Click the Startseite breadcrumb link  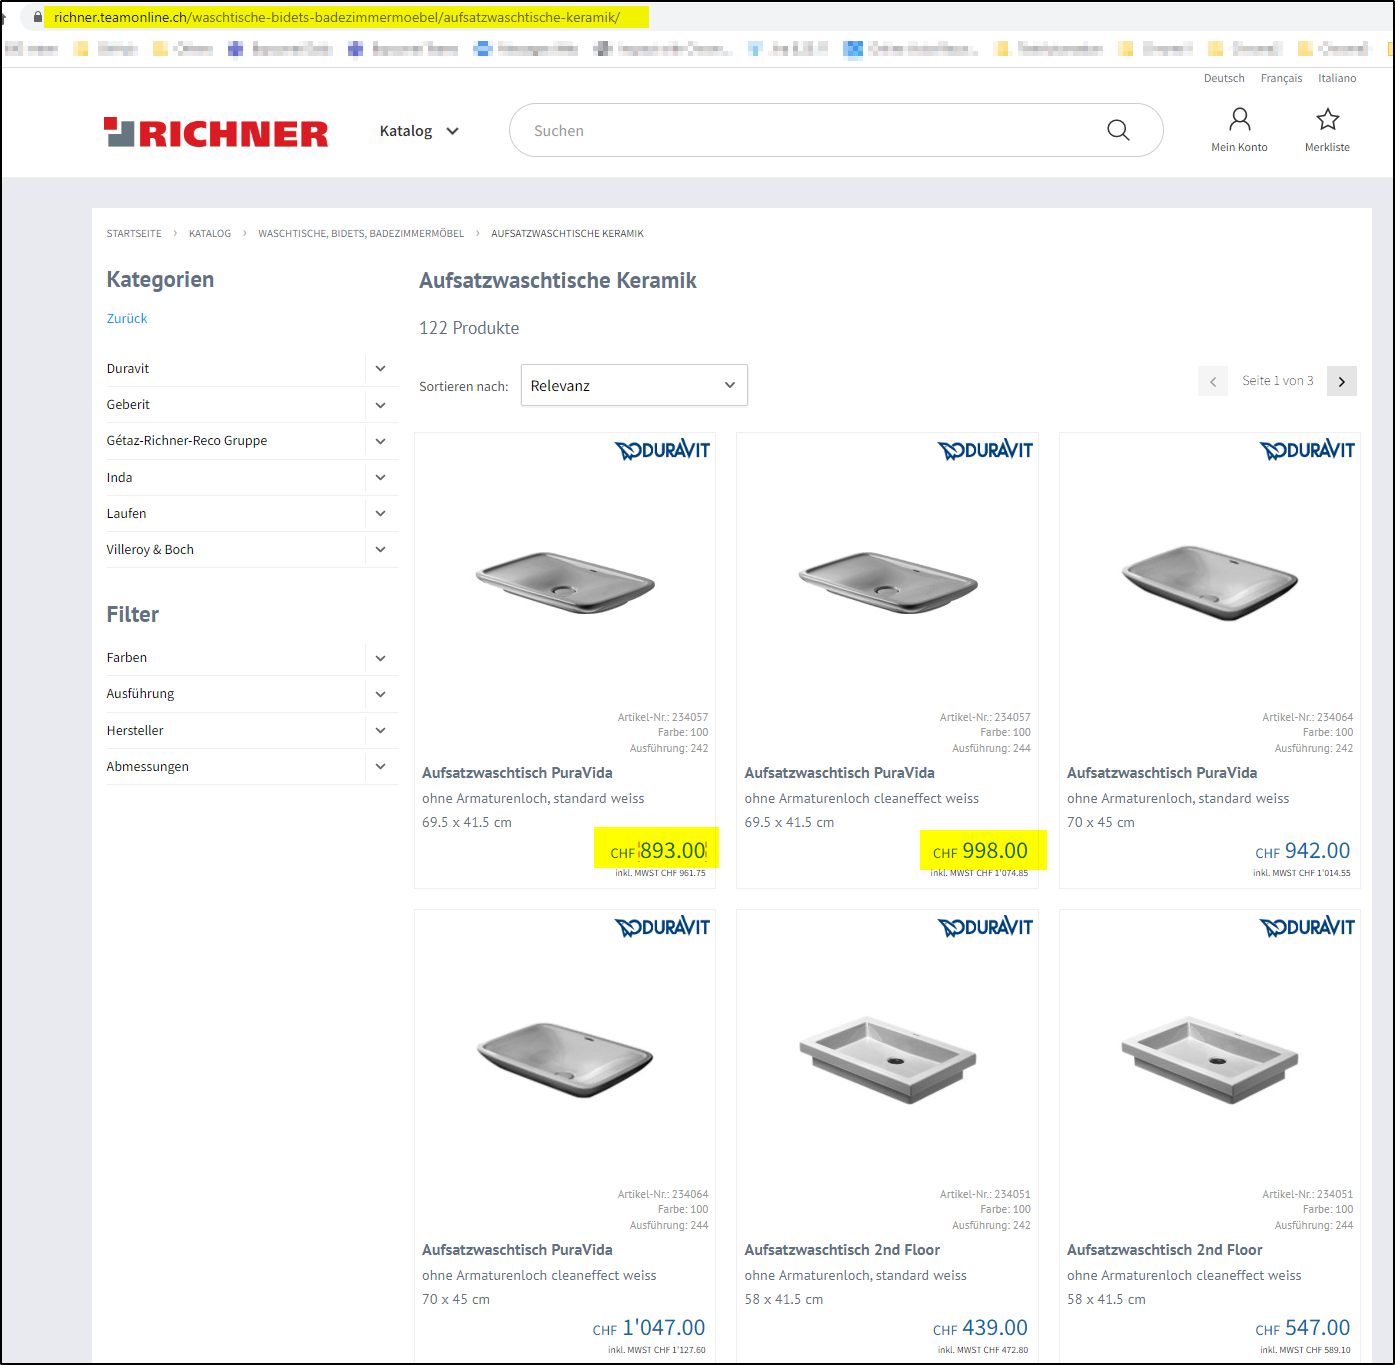pos(134,233)
